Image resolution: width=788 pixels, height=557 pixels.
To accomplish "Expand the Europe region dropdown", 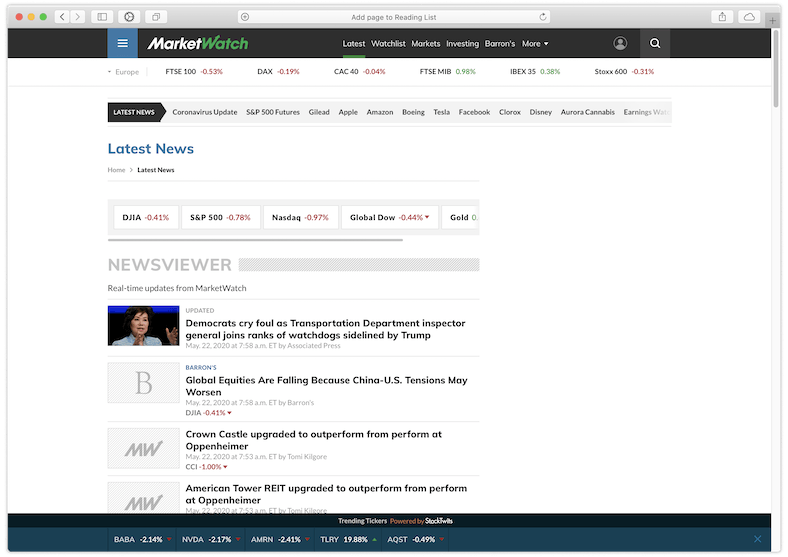I will 124,72.
